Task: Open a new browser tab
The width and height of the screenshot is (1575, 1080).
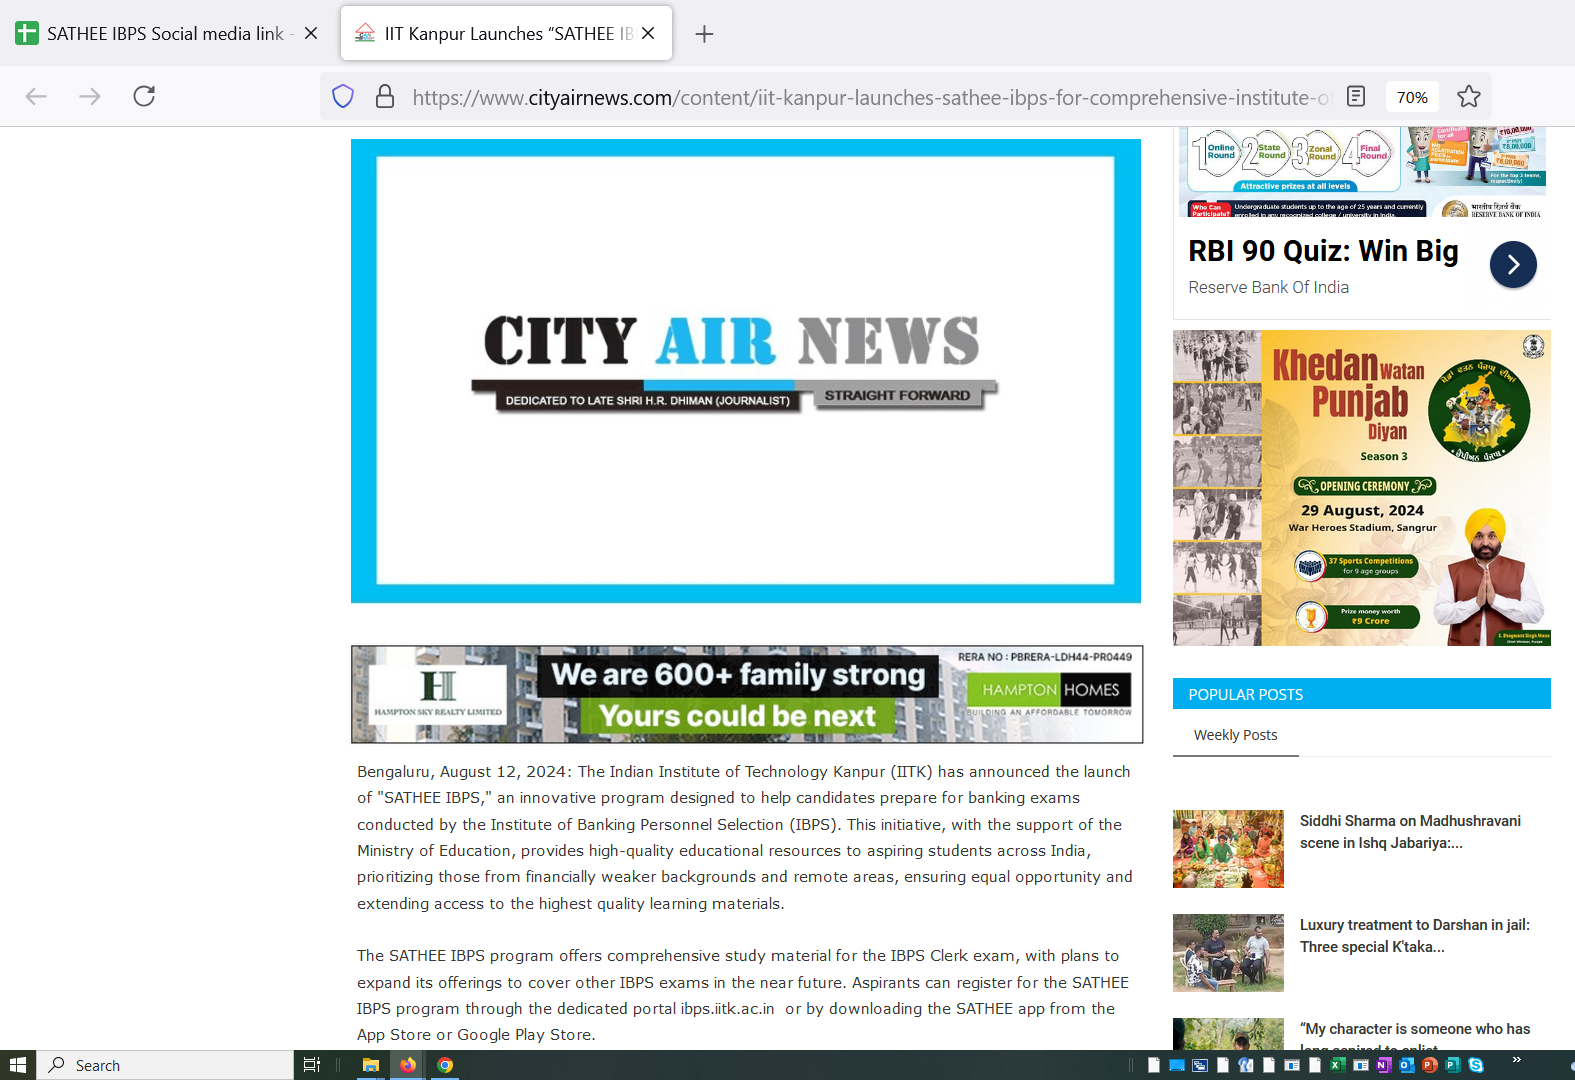Action: tap(704, 34)
